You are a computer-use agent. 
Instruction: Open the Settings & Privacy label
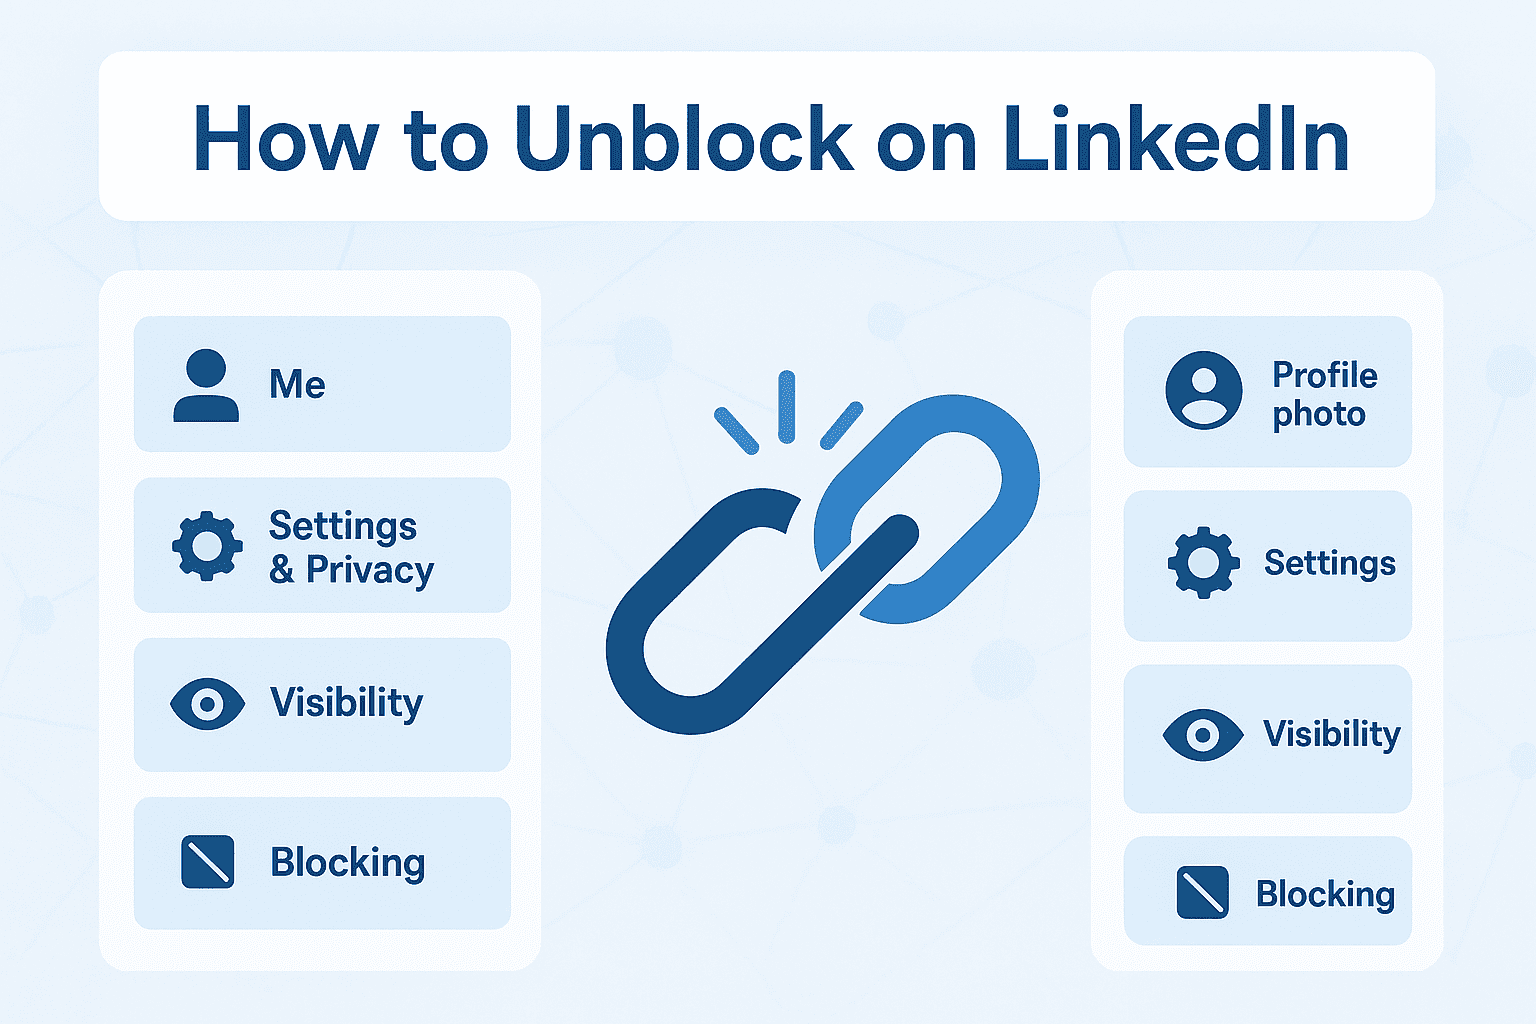pyautogui.click(x=350, y=547)
